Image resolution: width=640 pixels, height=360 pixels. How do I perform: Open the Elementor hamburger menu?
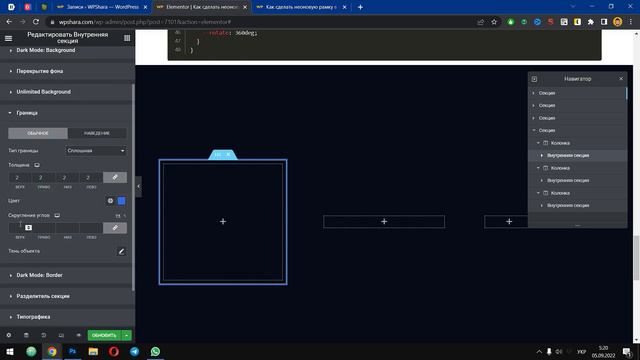click(x=9, y=38)
